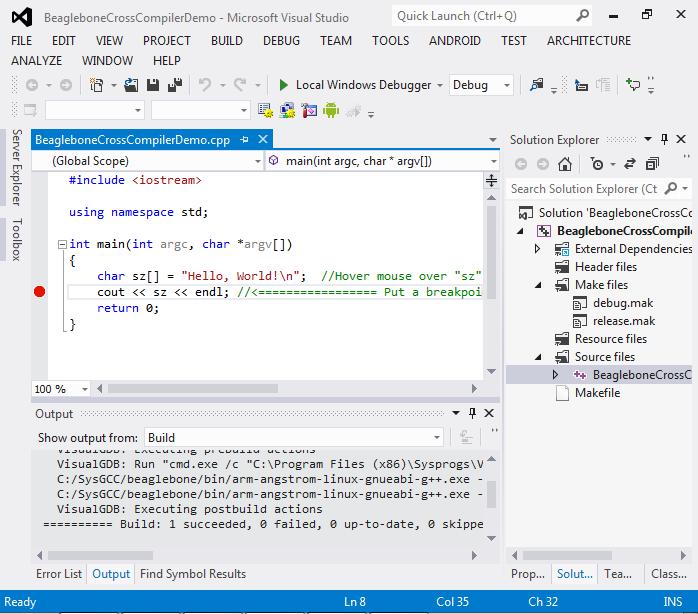Open the Global Scope dropdown
Screen dimensions: 698x614
point(148,161)
